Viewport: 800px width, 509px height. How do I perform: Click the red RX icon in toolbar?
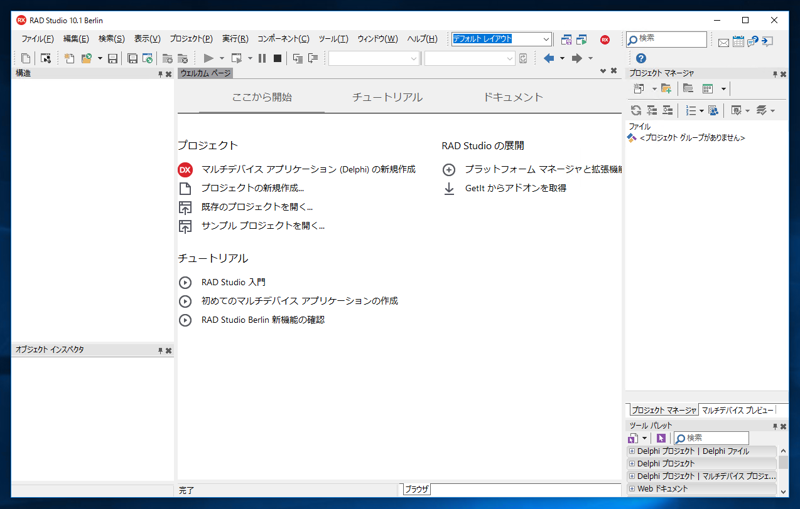pos(605,39)
